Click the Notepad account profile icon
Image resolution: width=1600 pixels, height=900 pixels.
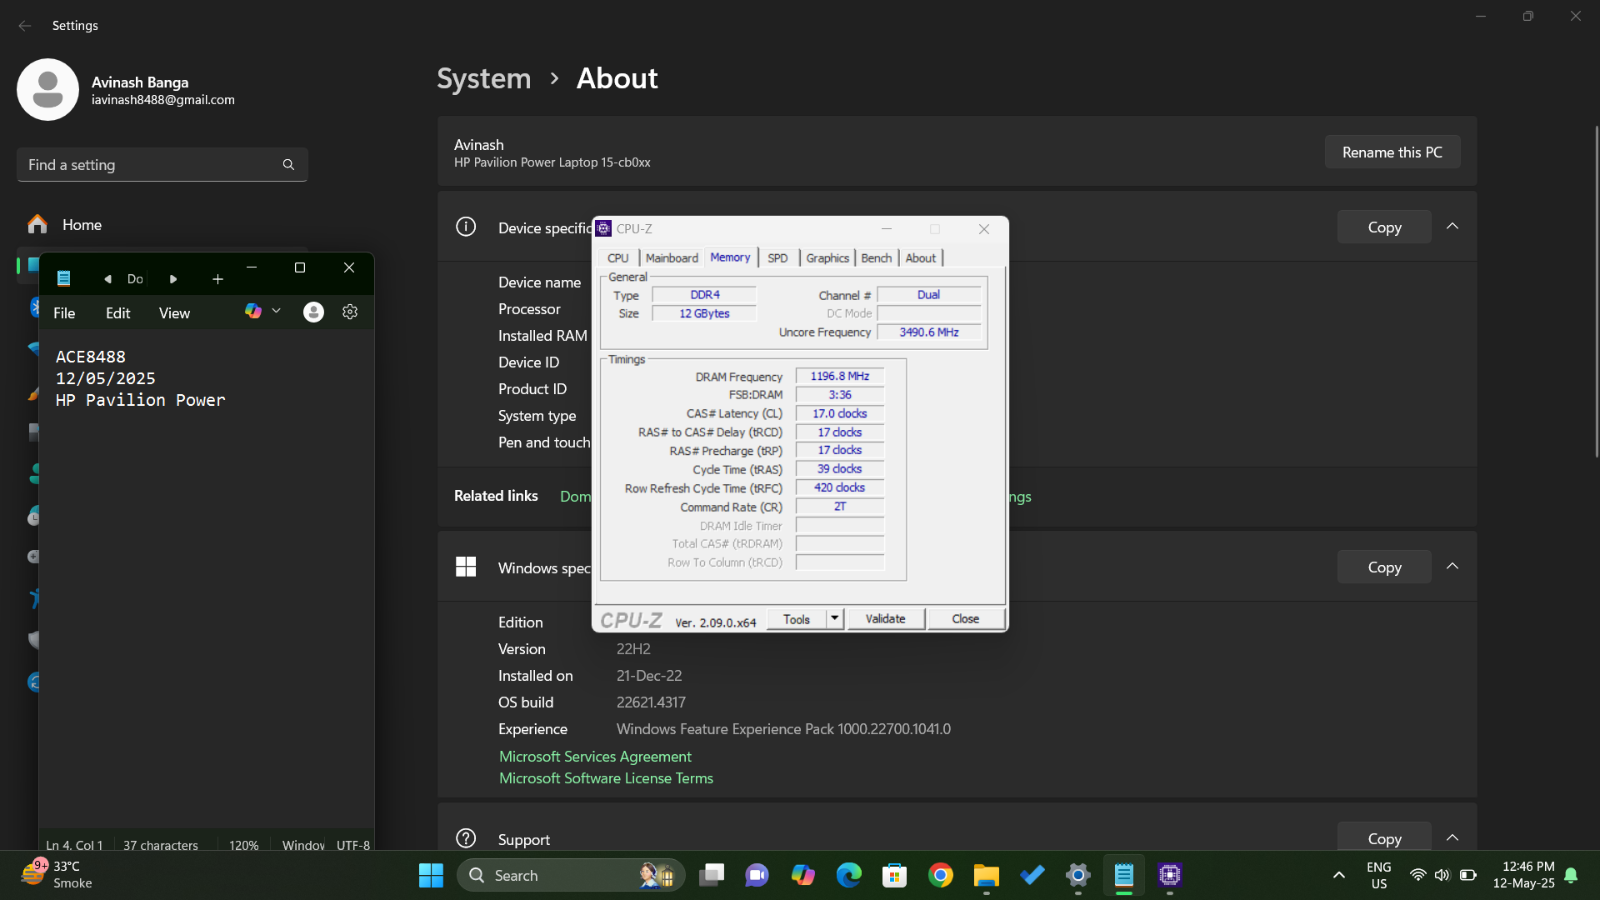313,312
